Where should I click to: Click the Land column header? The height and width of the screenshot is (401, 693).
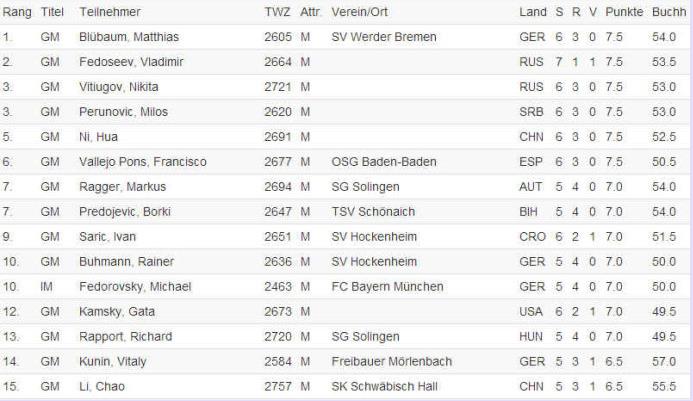(533, 12)
